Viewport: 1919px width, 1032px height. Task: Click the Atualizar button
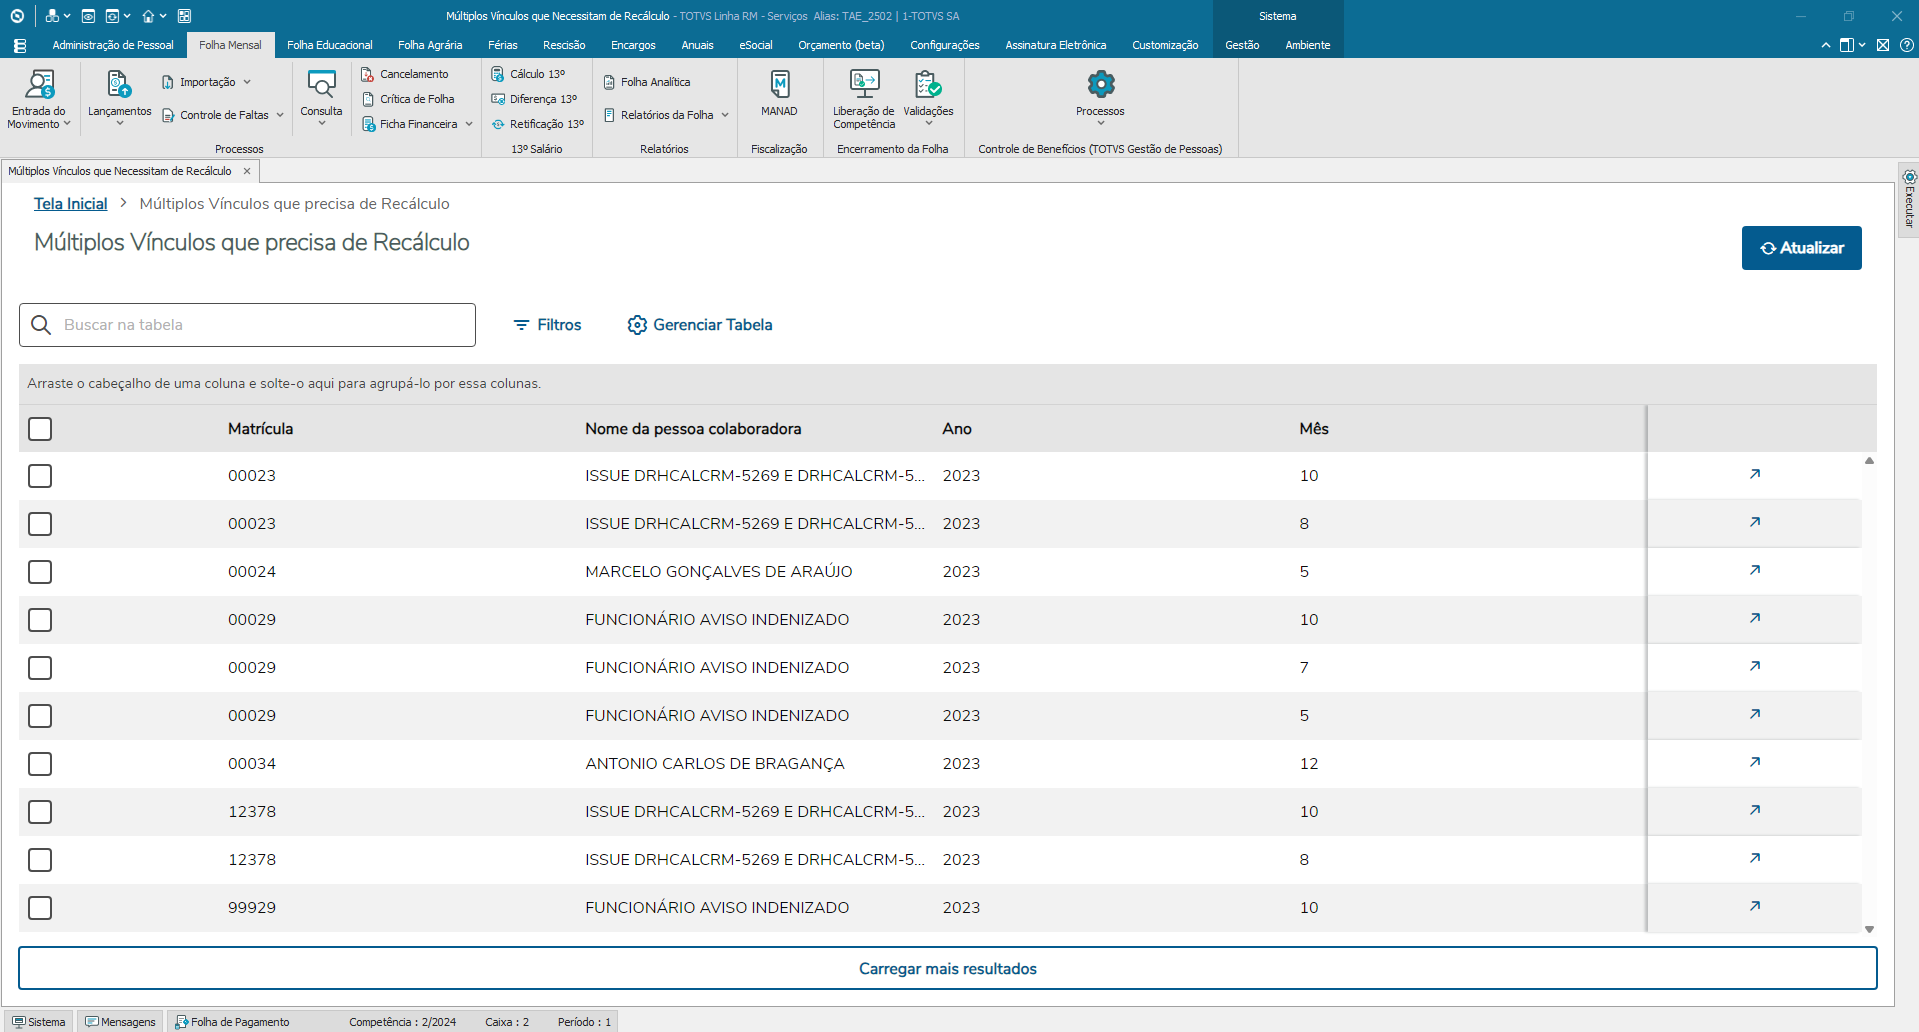(1801, 248)
